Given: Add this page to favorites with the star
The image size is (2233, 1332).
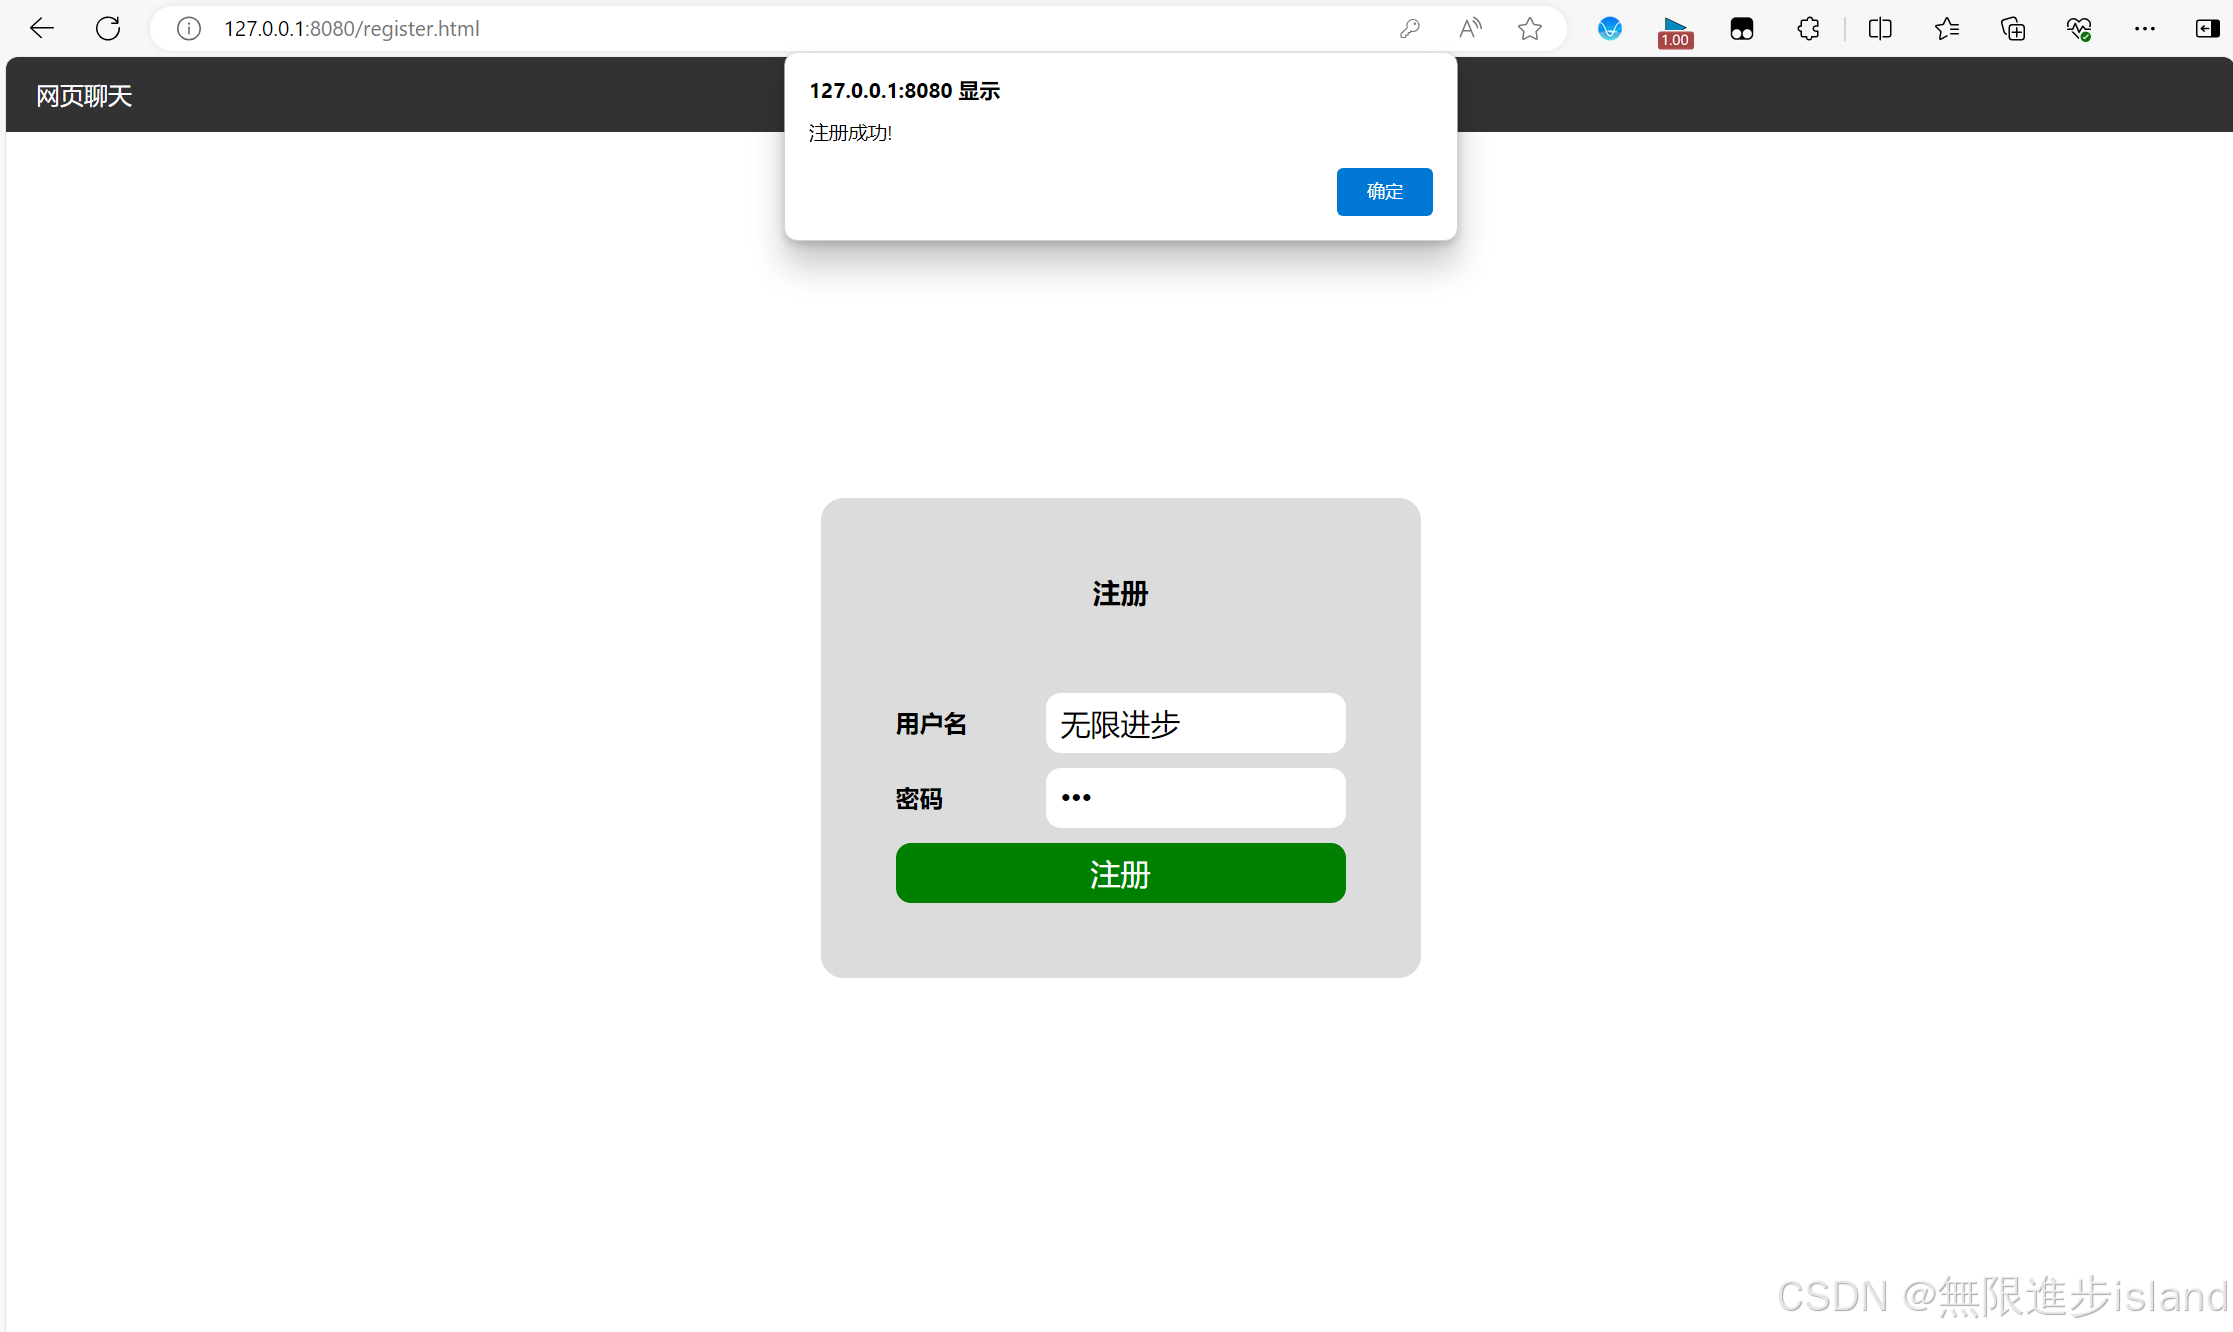Looking at the screenshot, I should coord(1530,29).
